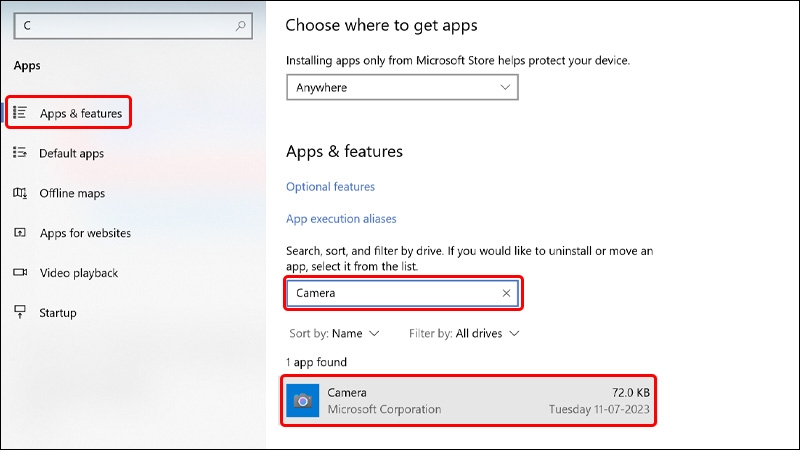
Task: Open Apps for websites settings
Action: click(85, 233)
